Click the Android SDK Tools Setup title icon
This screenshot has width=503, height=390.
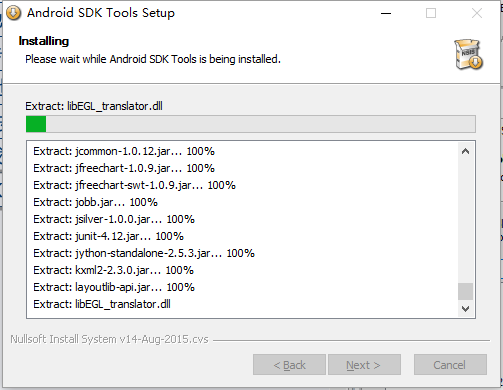[13, 13]
